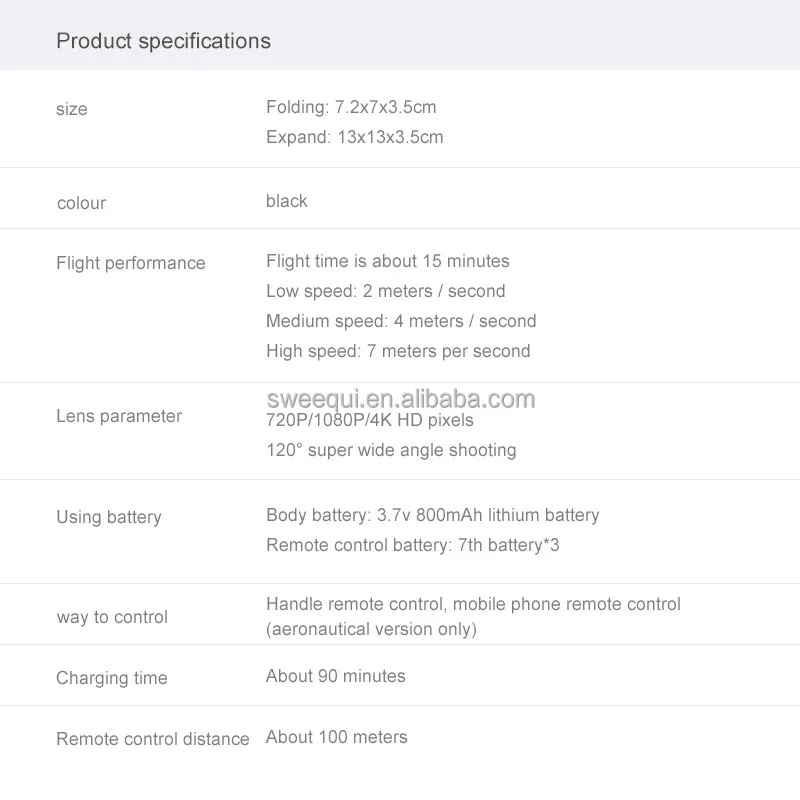Click the "Medium speed: 4 meters / second" line
The image size is (800, 800).
(x=401, y=321)
